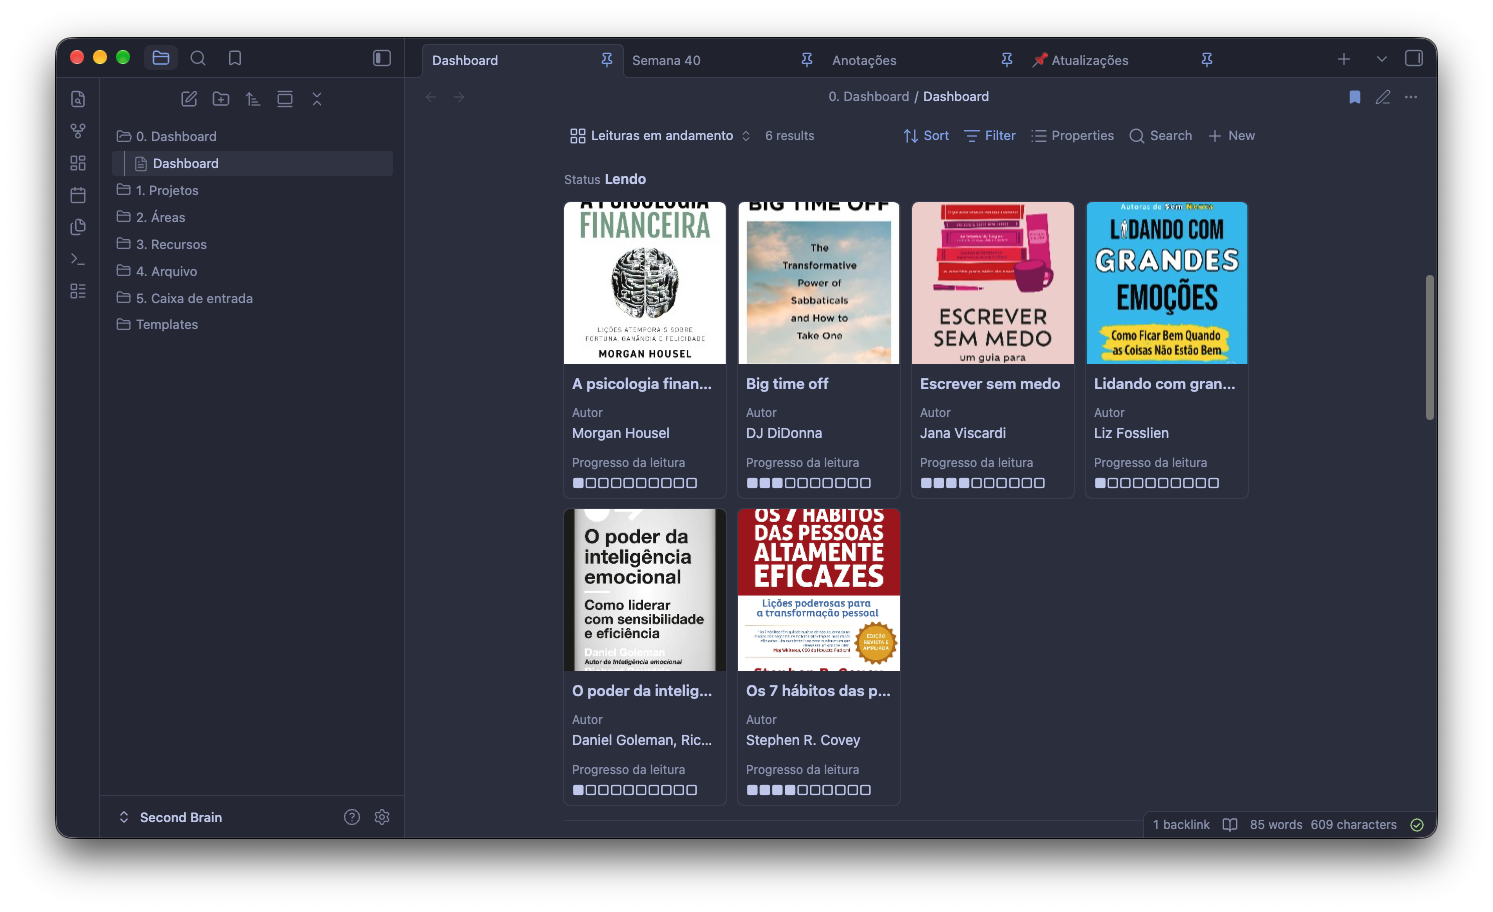
Task: Click New to add a reading entry
Action: (x=1232, y=136)
